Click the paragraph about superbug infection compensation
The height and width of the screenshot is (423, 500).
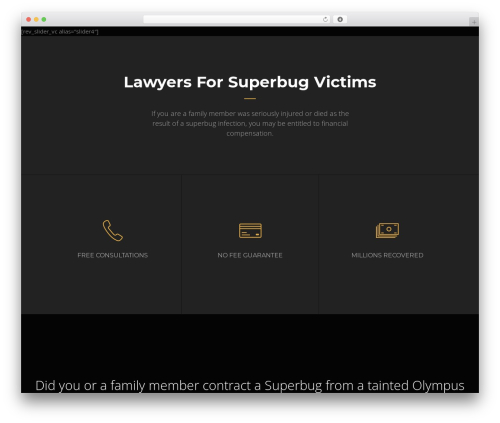click(250, 123)
